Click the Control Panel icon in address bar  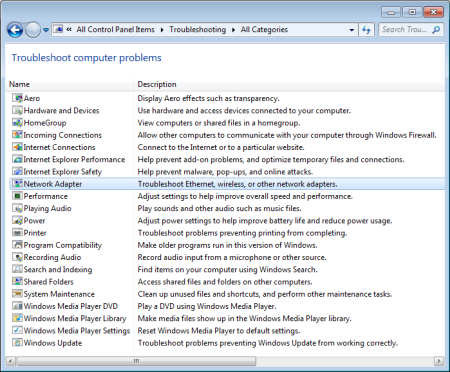(58, 30)
